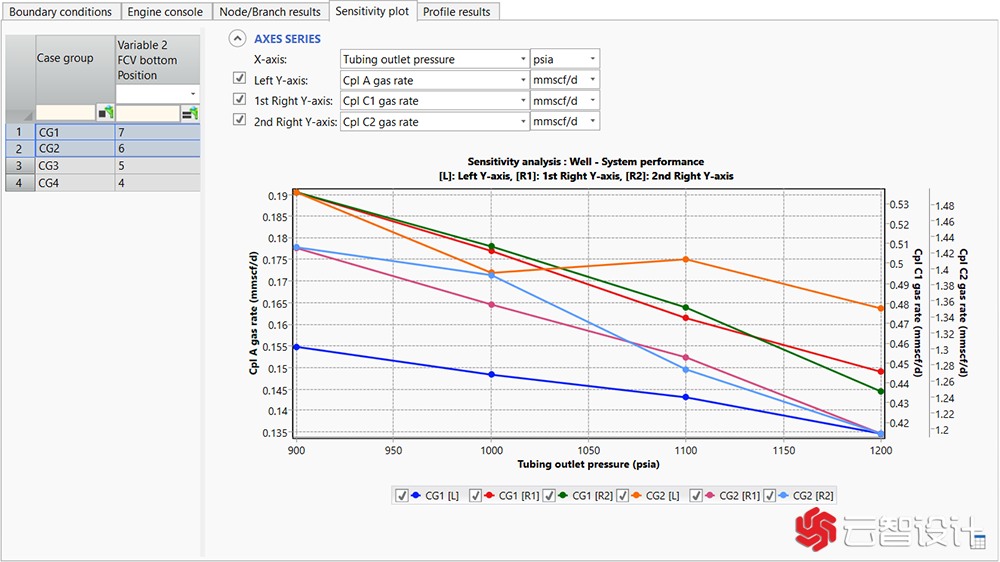Screen dimensions: 1000x562
Task: Click the FCV position value 4 cell
Action: (158, 183)
